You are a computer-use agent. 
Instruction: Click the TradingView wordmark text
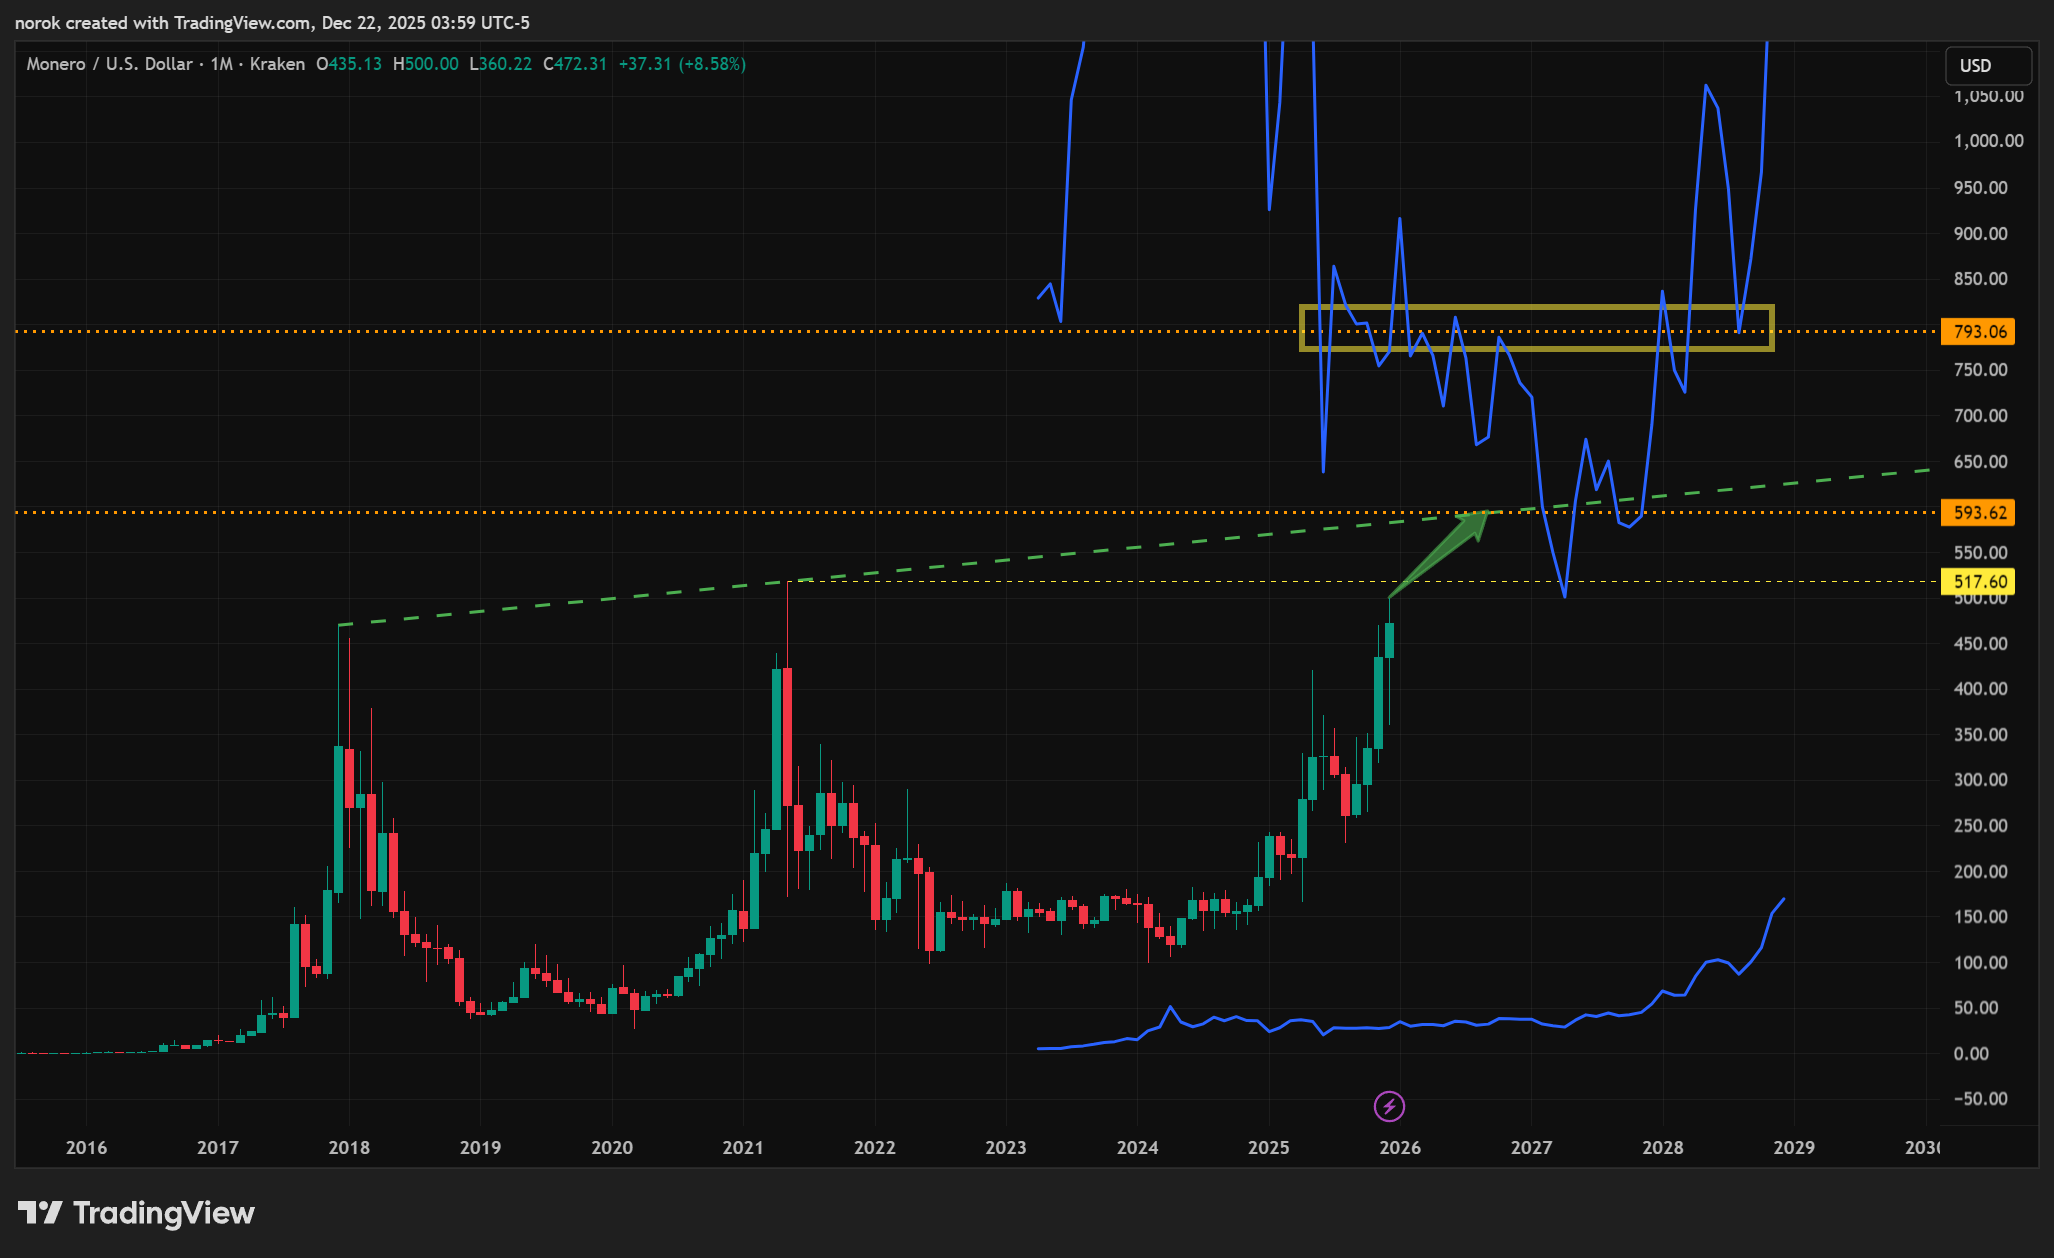tap(164, 1213)
